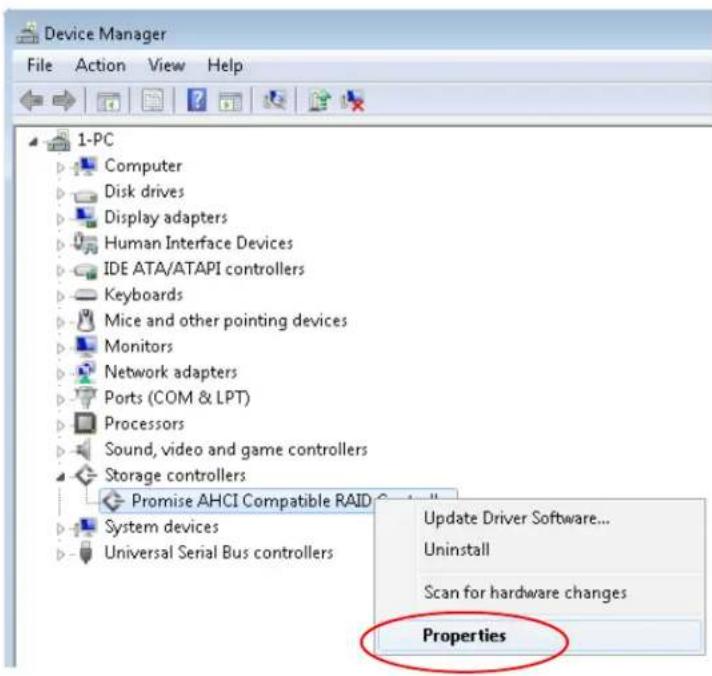Click the Storage controllers category icon

(85, 475)
